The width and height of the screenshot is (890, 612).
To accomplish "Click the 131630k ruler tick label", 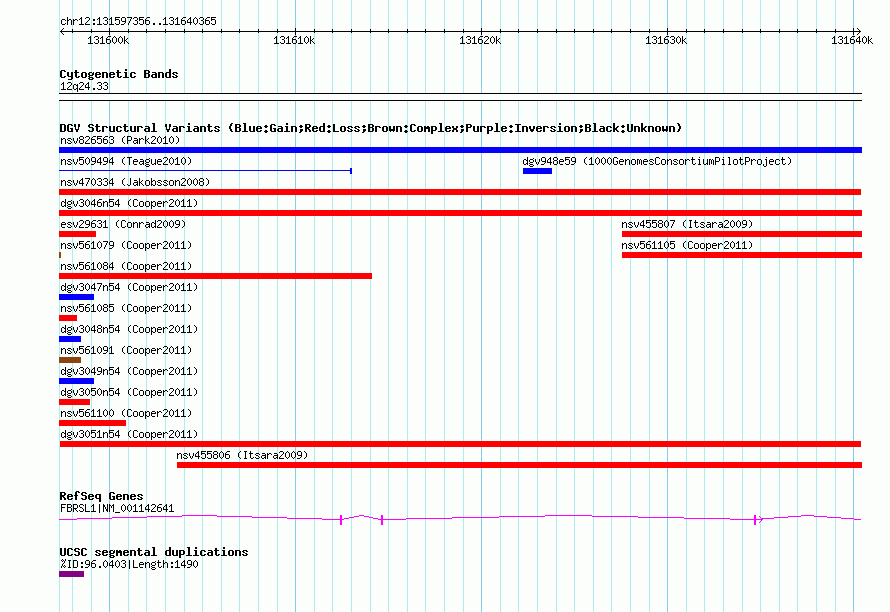I will coord(666,40).
